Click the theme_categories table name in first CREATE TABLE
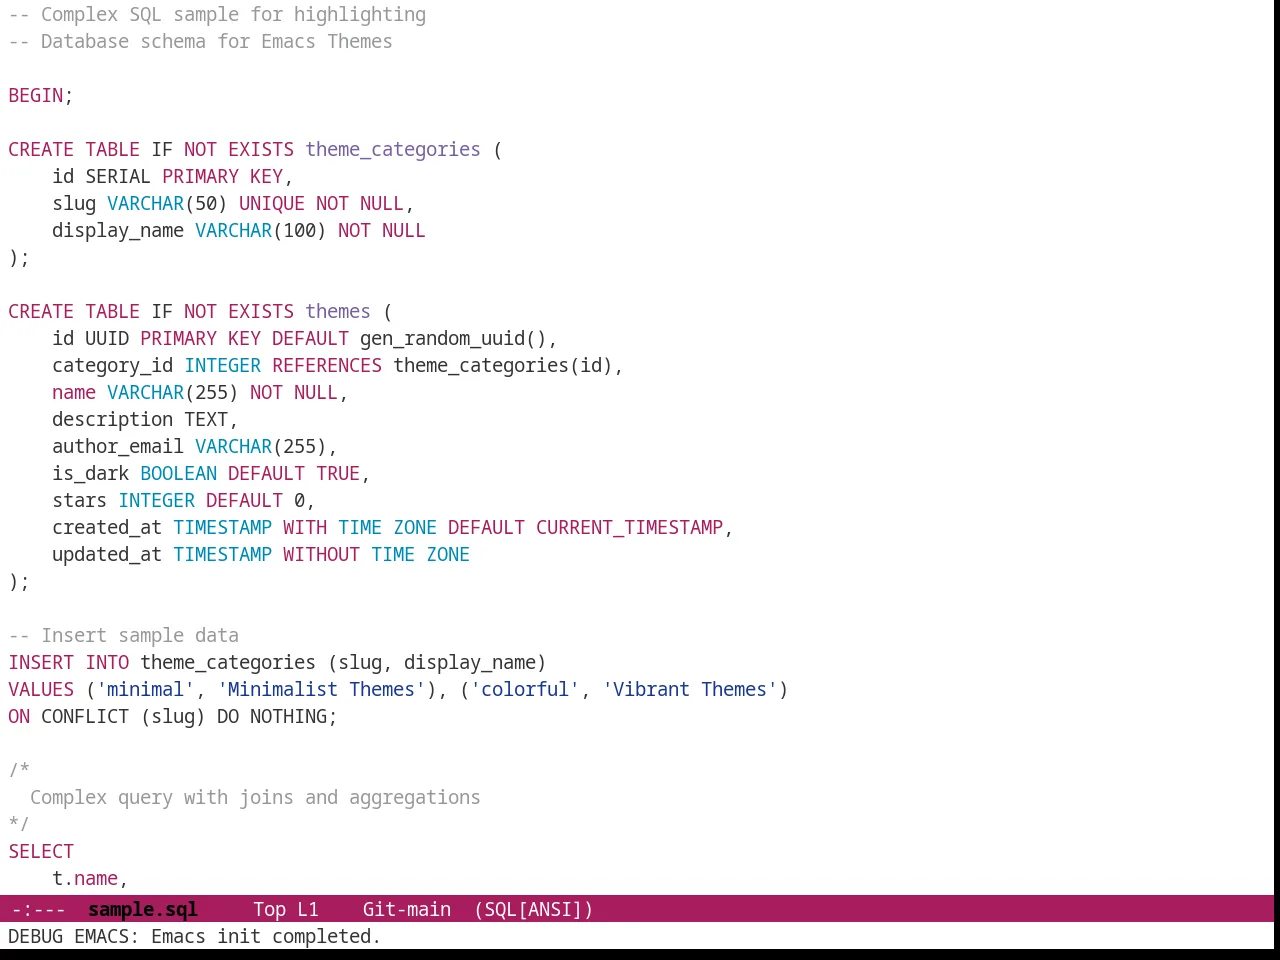Image resolution: width=1280 pixels, height=960 pixels. pyautogui.click(x=393, y=149)
